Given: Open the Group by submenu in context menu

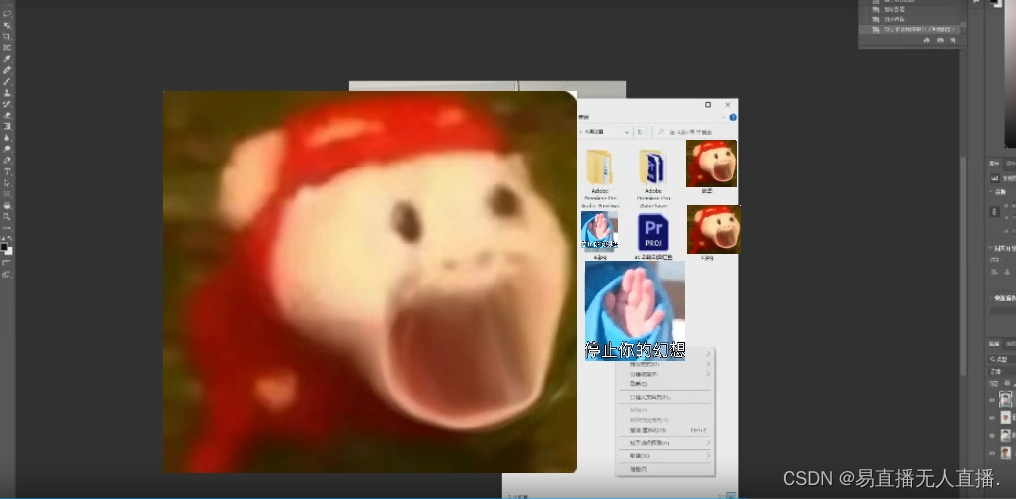Looking at the screenshot, I should (664, 374).
